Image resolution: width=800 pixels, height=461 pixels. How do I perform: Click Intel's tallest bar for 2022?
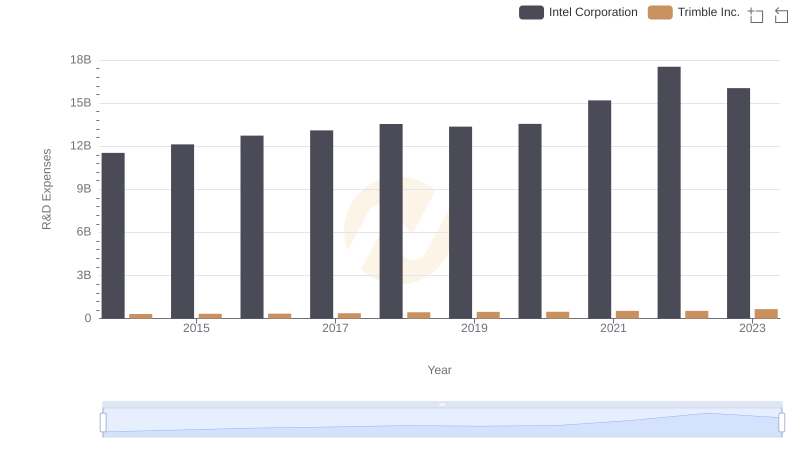point(669,193)
